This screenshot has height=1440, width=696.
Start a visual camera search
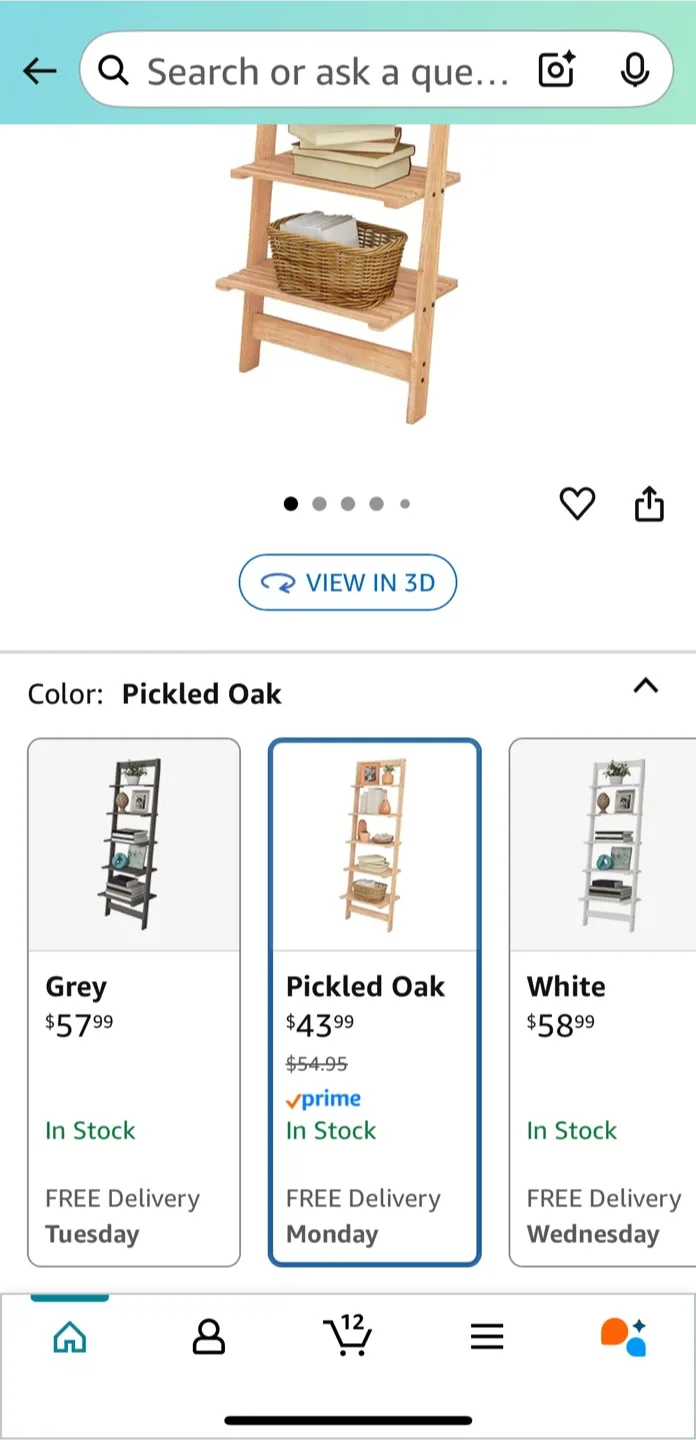pos(556,70)
